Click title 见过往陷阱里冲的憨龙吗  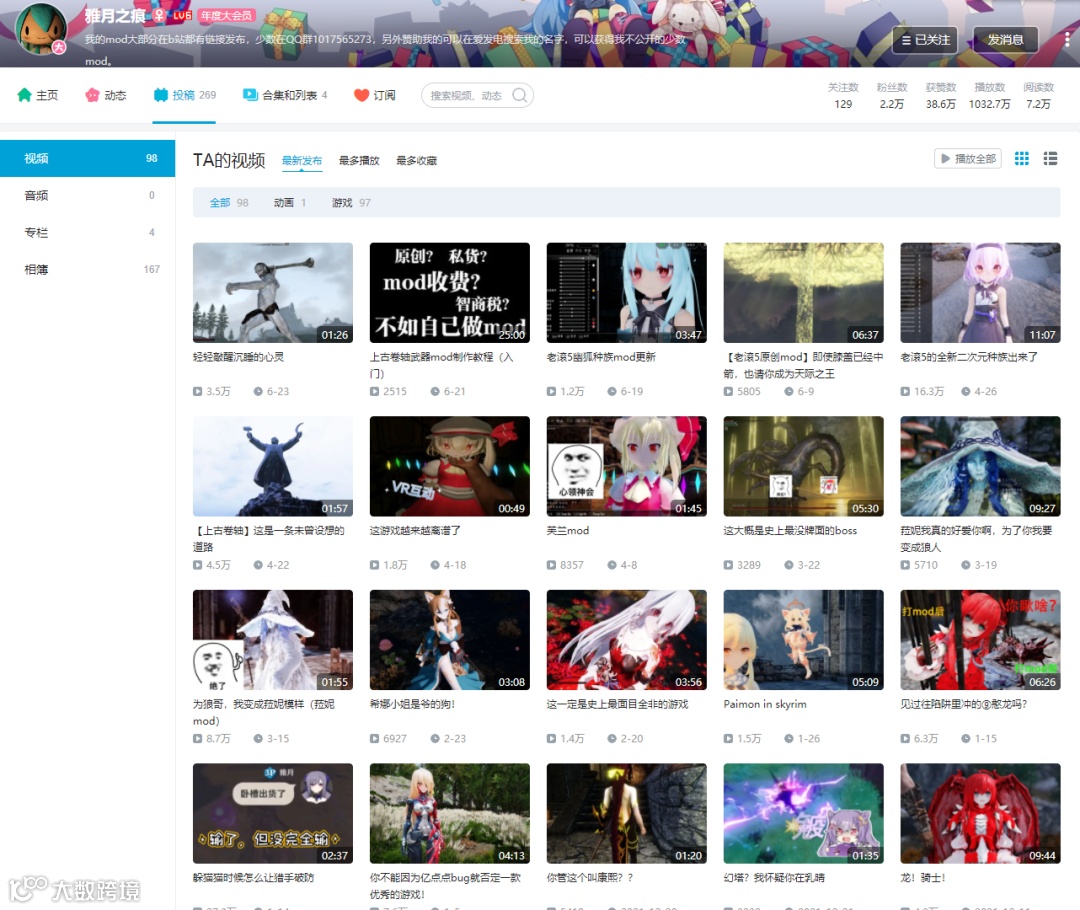coord(964,704)
